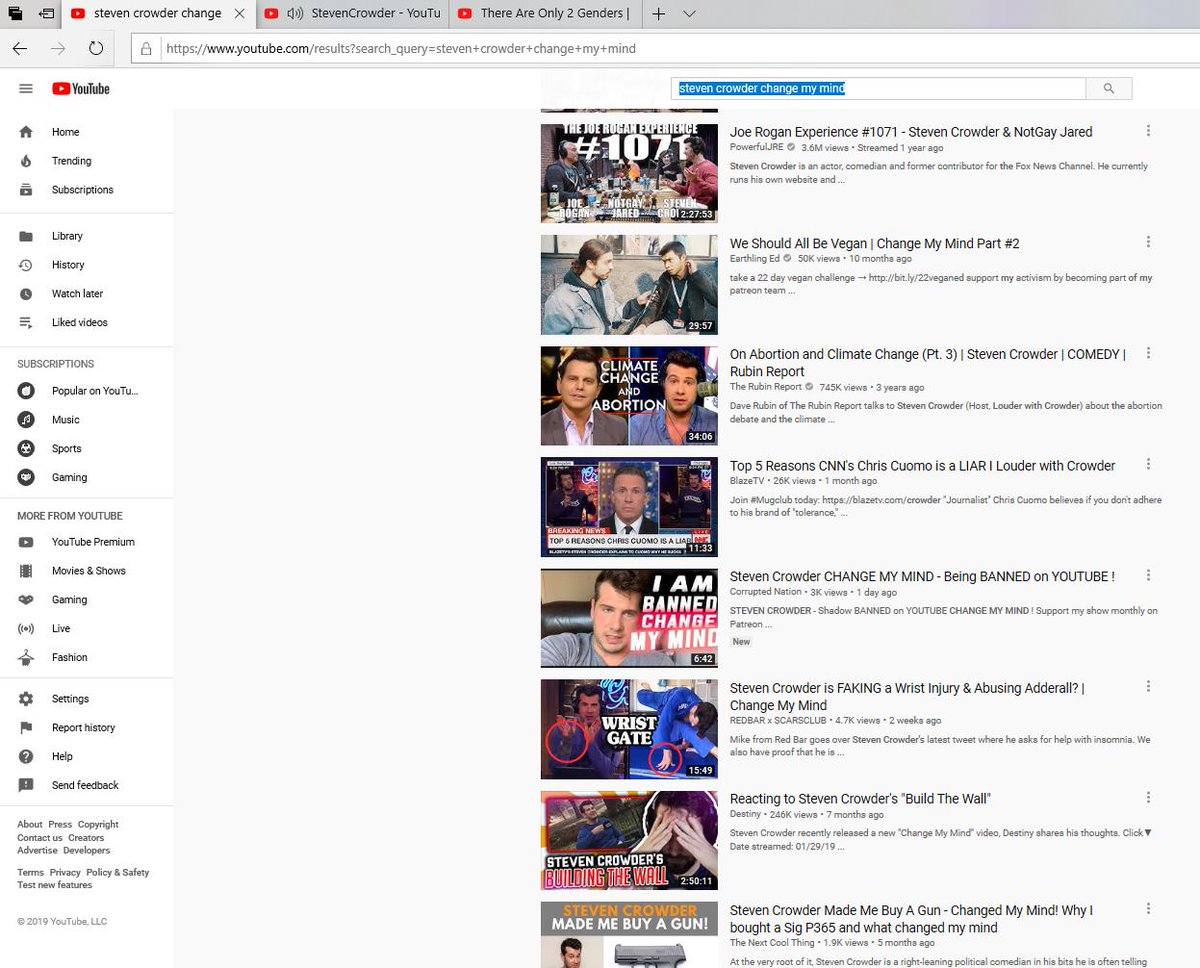Open options menu for Build The Wall video
The image size is (1200, 968).
1148,797
